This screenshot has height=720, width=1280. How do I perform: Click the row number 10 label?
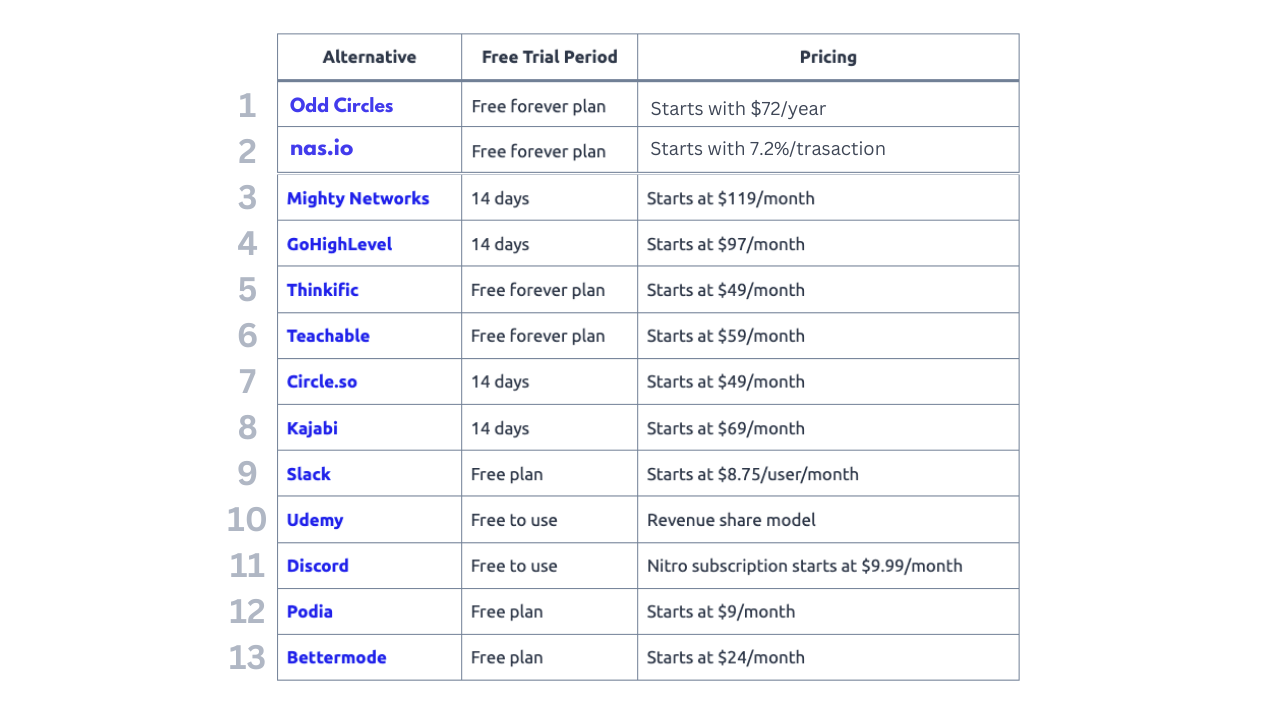pos(247,520)
